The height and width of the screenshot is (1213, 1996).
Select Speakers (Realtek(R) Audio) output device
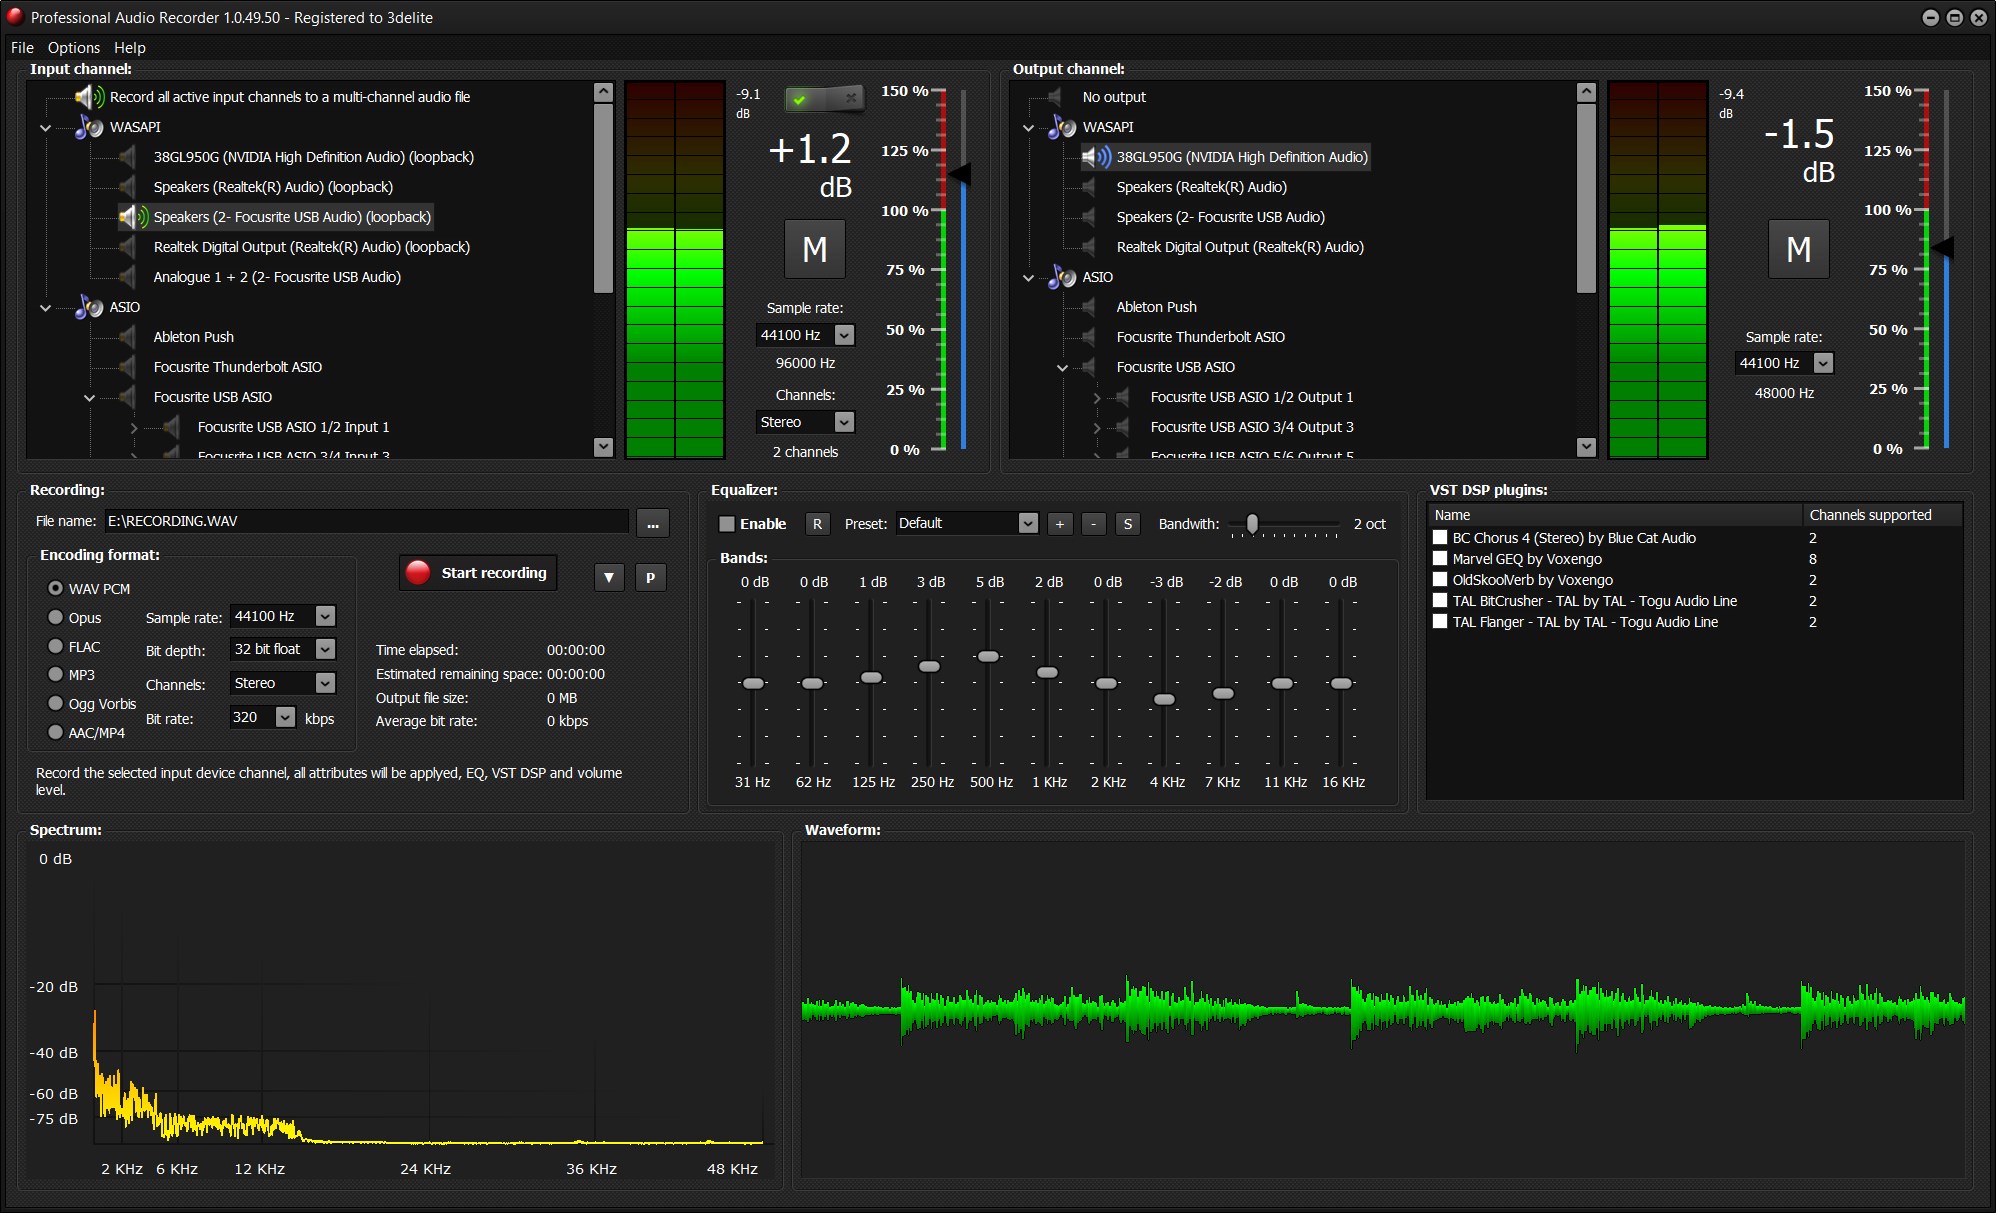(x=1201, y=187)
